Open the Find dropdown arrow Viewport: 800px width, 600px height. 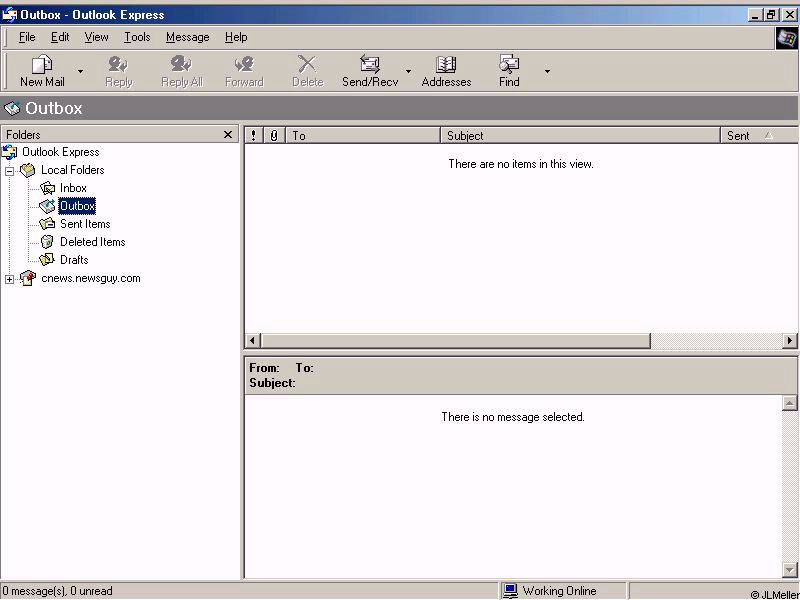547,72
